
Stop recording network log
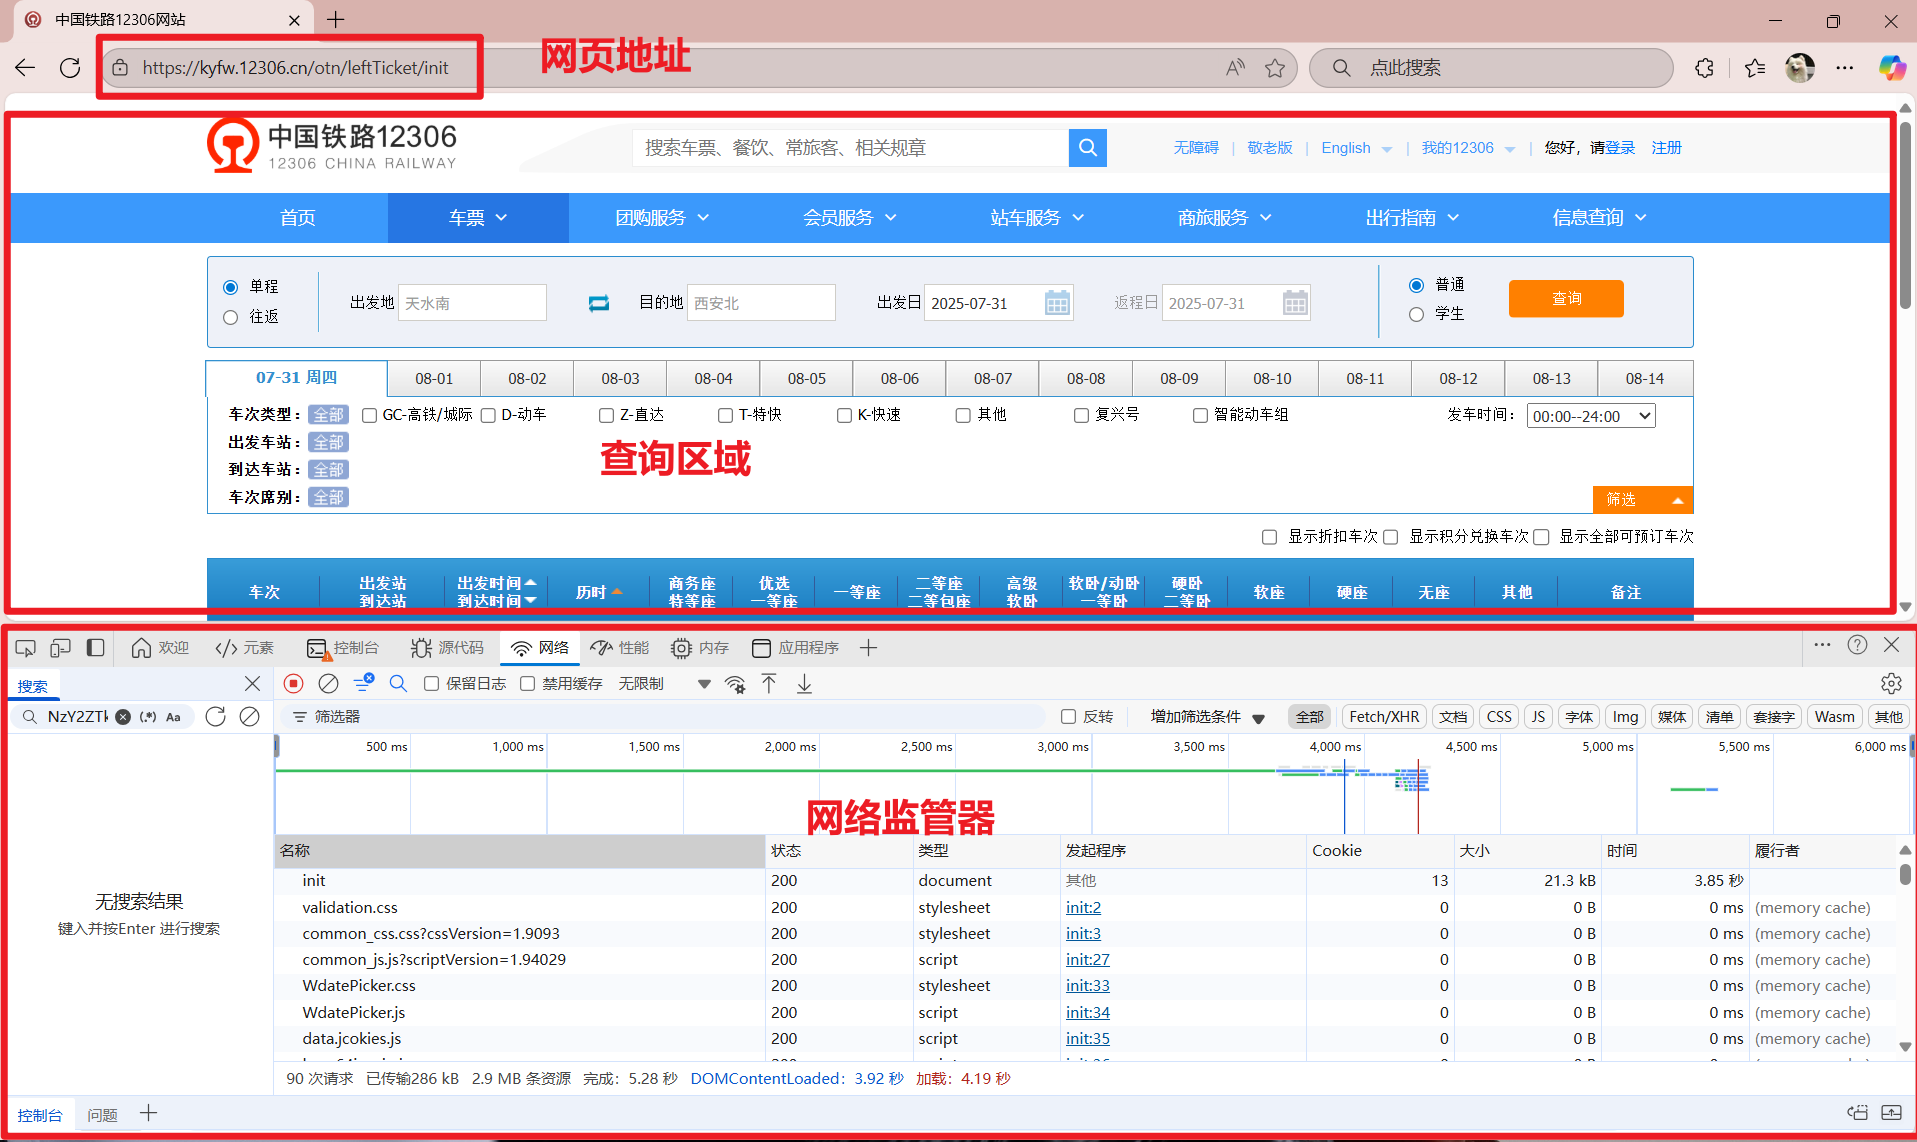pyautogui.click(x=293, y=684)
